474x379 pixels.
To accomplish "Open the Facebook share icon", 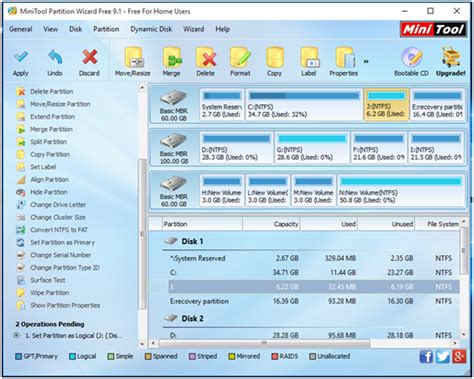I will [426, 357].
